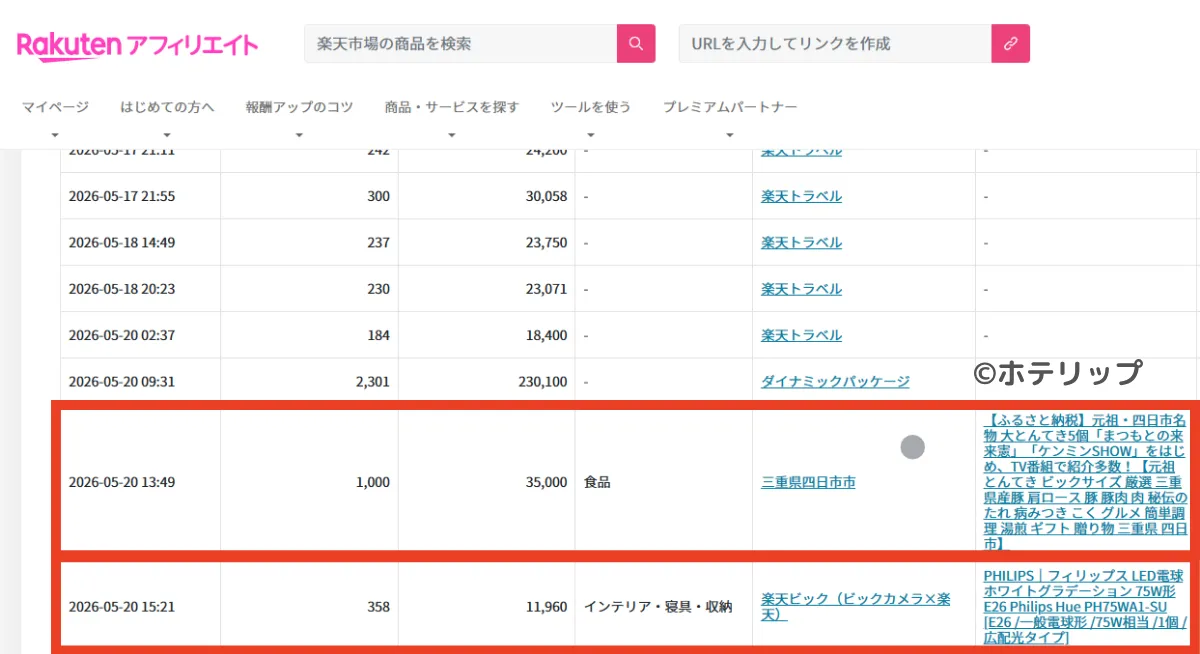Open the PHILIPS LED電球 product link

coord(1085,606)
